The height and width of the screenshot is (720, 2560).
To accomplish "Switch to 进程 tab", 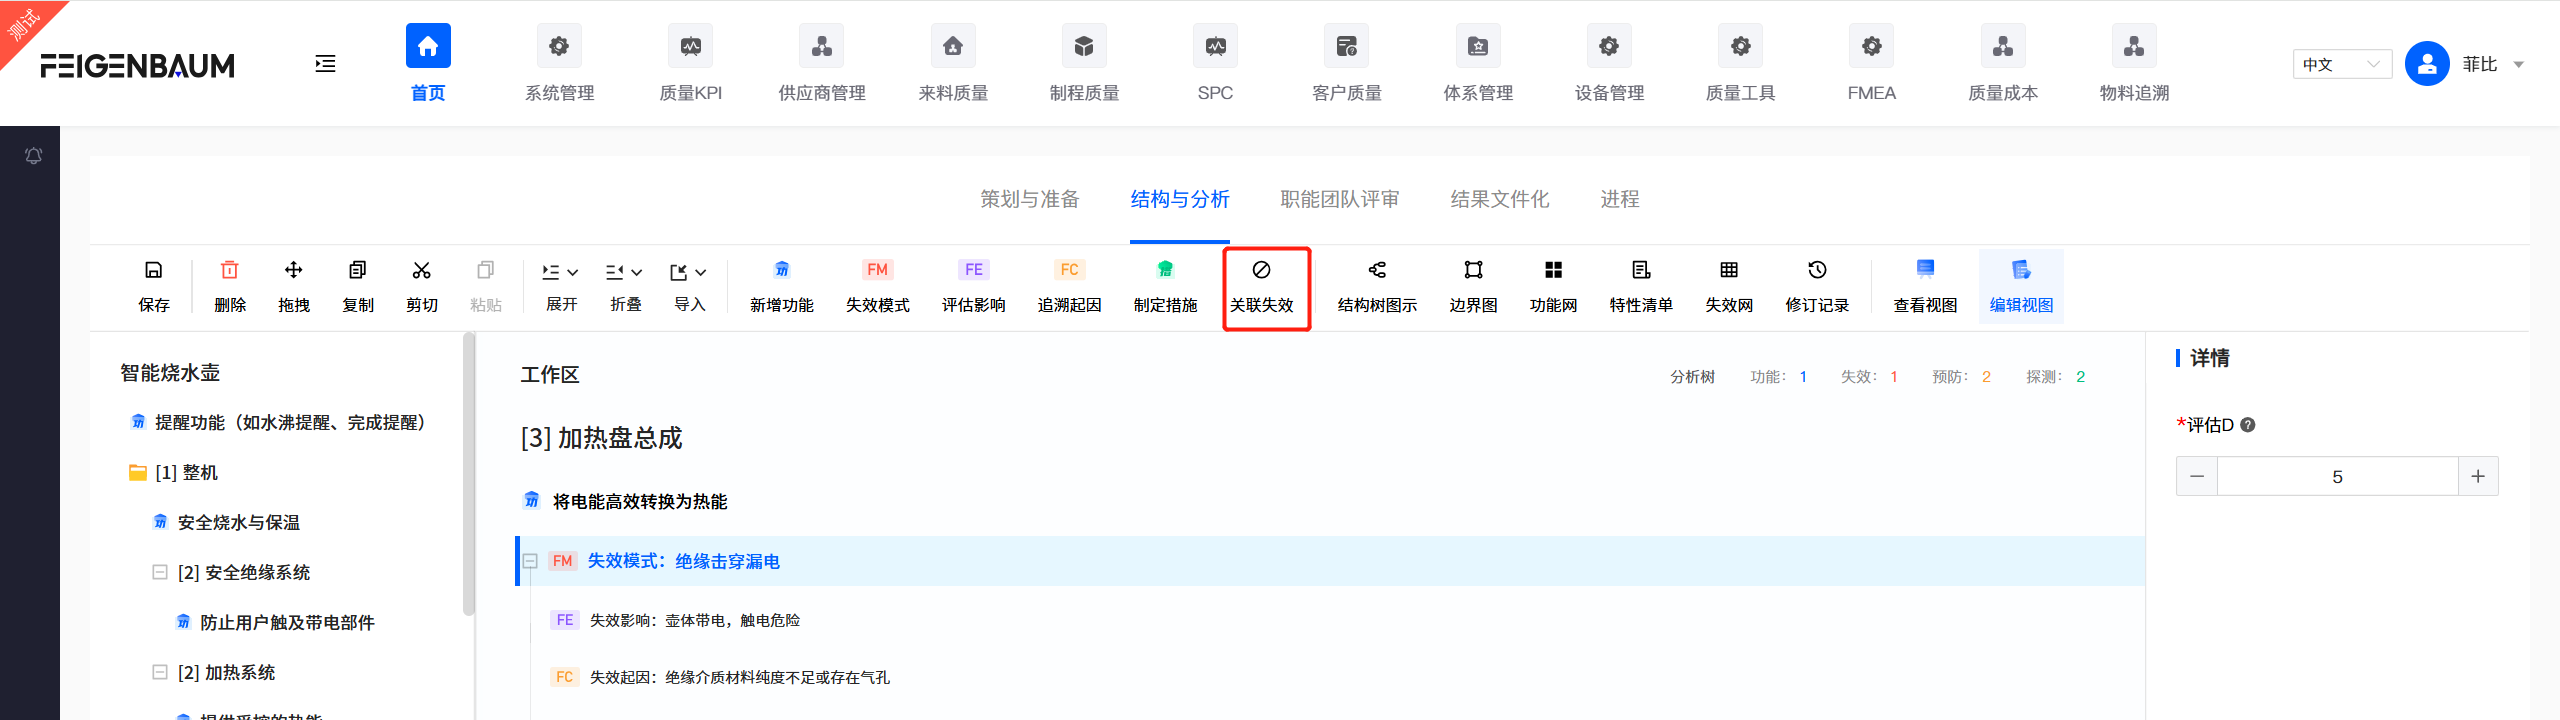I will click(1620, 199).
